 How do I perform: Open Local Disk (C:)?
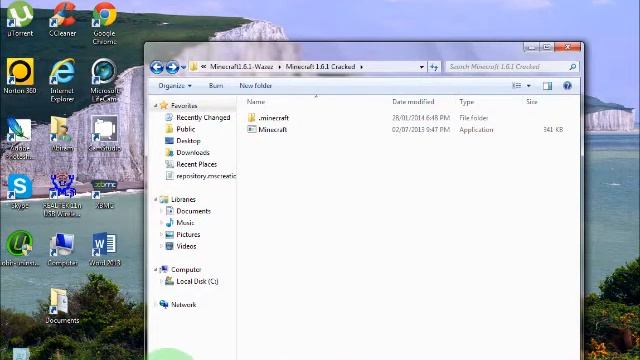(x=192, y=281)
